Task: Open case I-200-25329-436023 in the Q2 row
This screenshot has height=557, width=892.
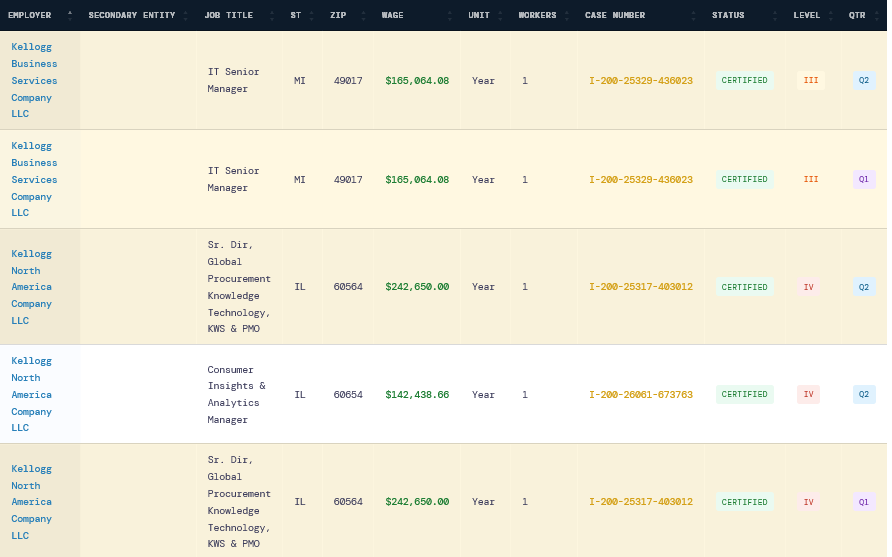Action: pyautogui.click(x=641, y=81)
